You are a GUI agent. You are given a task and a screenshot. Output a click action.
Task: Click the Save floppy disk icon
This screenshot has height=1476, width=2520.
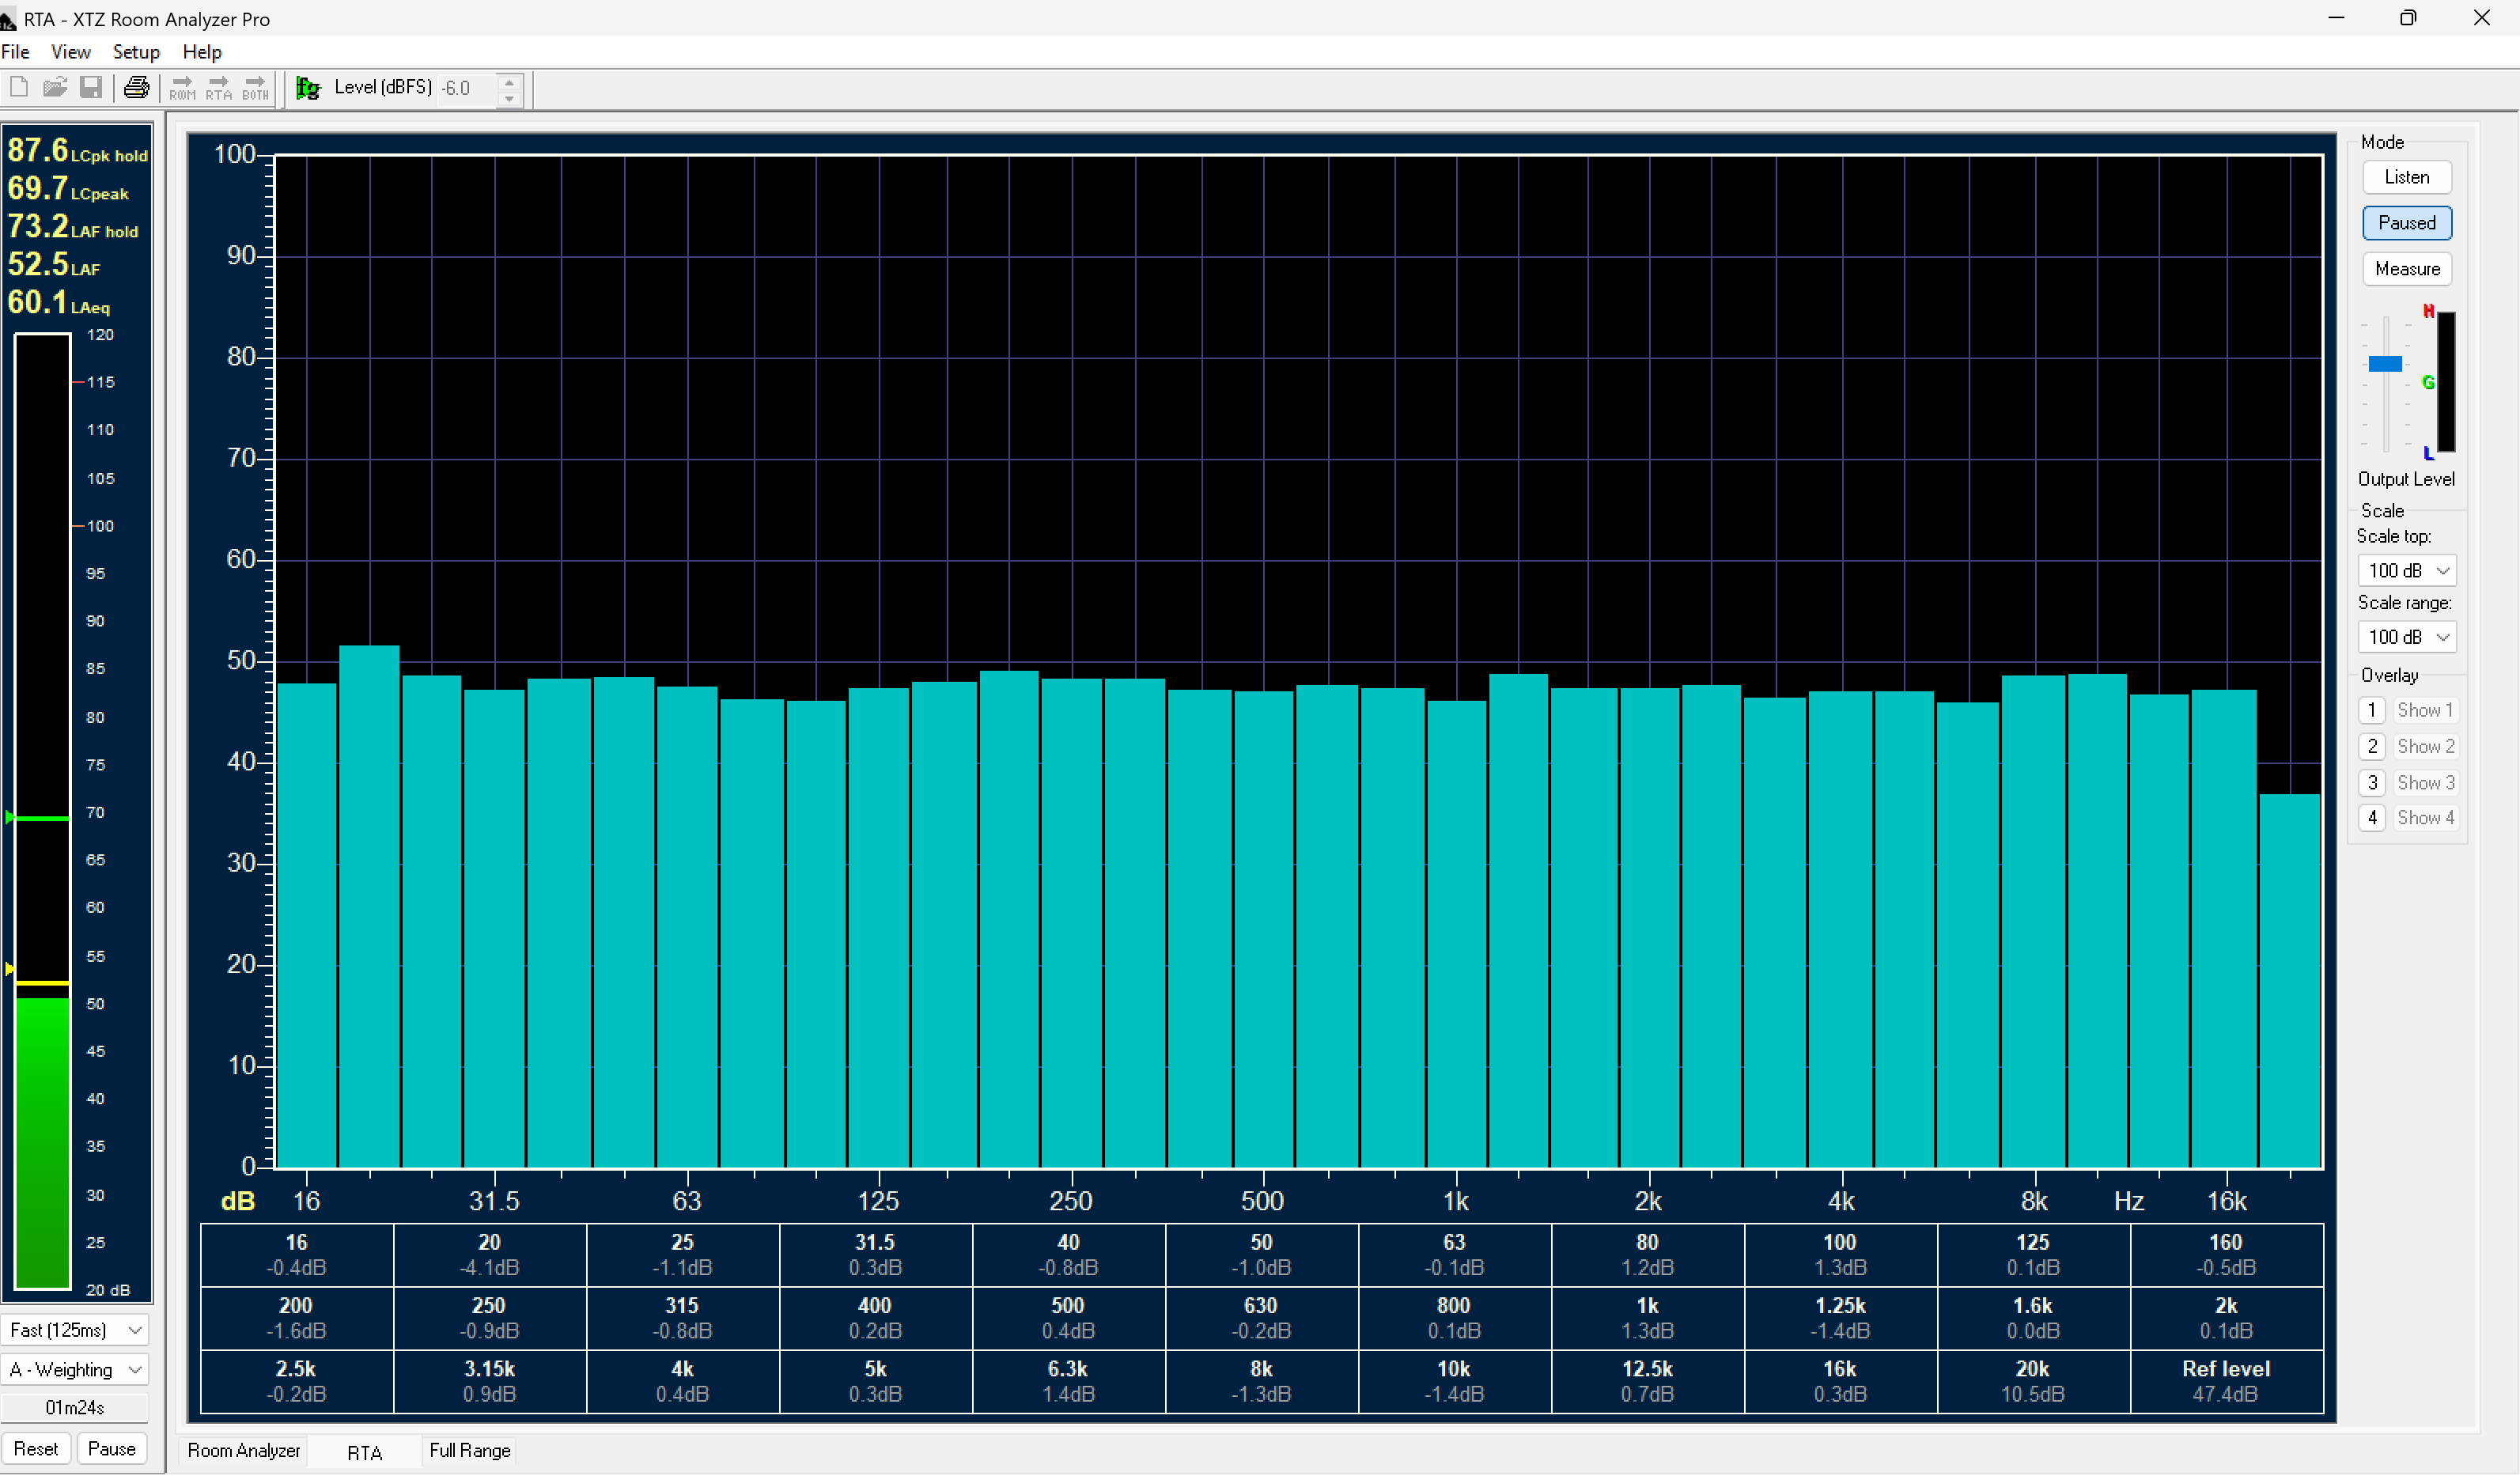point(91,88)
